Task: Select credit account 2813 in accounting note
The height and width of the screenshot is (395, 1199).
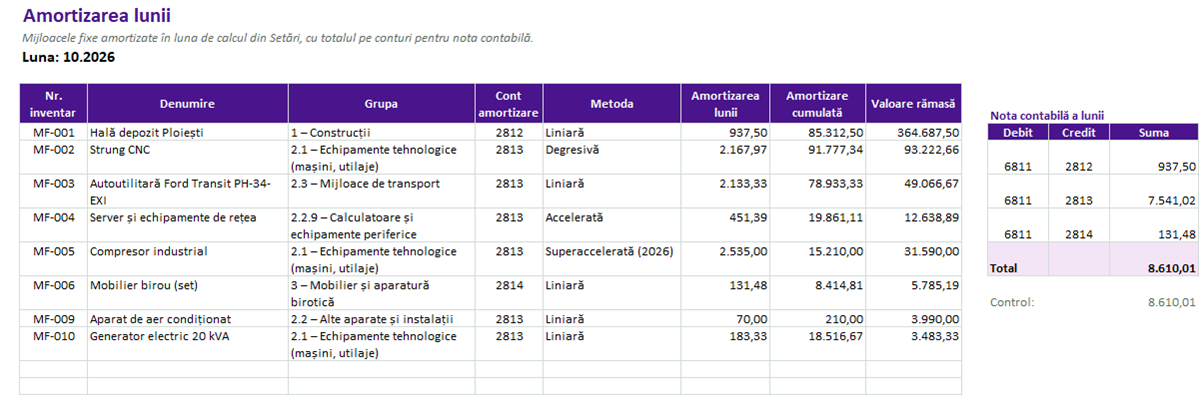Action: click(x=1078, y=192)
